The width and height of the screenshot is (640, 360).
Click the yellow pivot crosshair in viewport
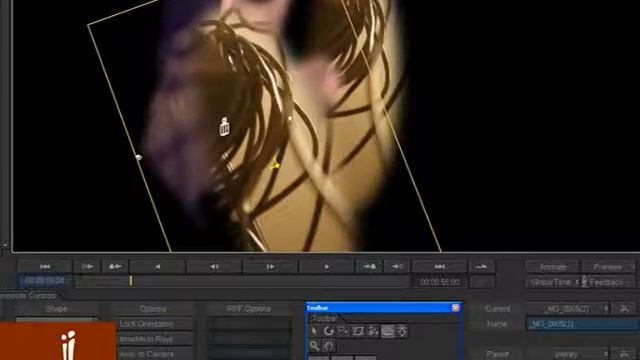click(x=276, y=165)
